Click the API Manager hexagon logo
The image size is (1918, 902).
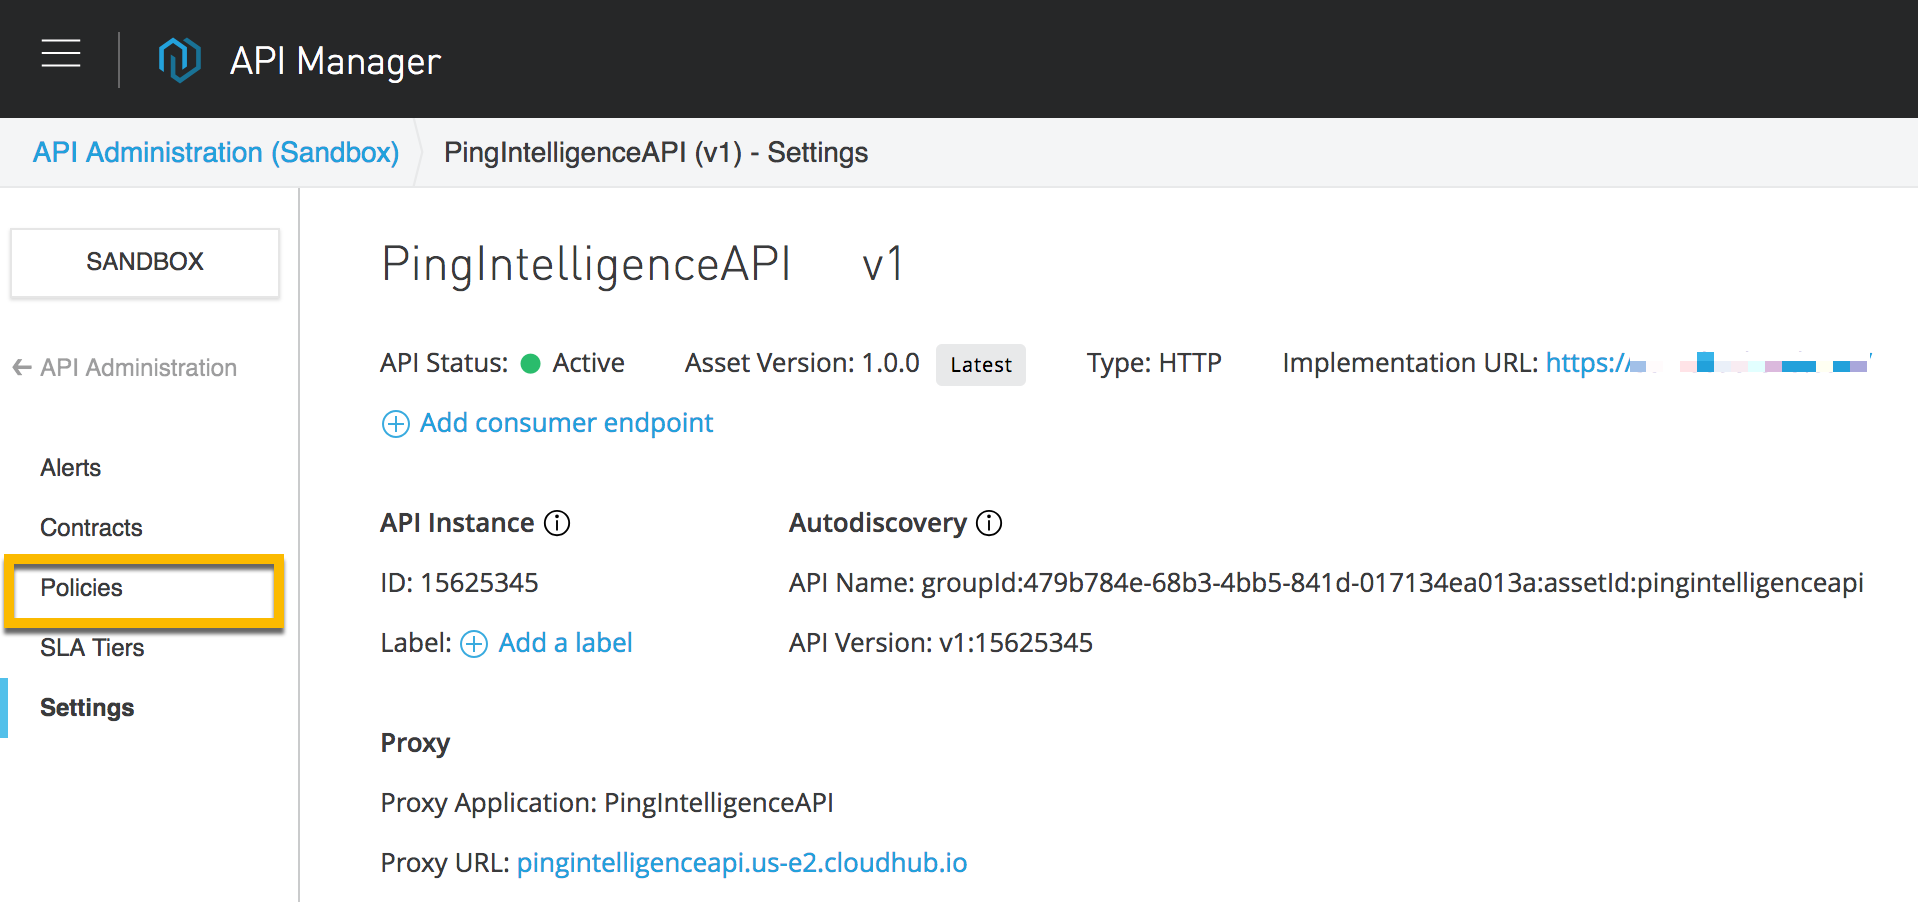180,60
